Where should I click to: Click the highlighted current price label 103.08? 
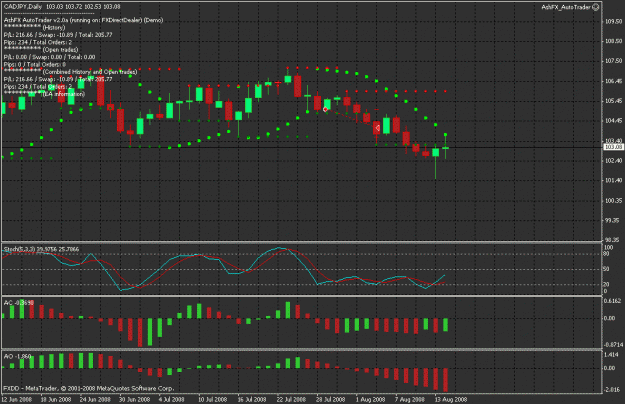613,147
